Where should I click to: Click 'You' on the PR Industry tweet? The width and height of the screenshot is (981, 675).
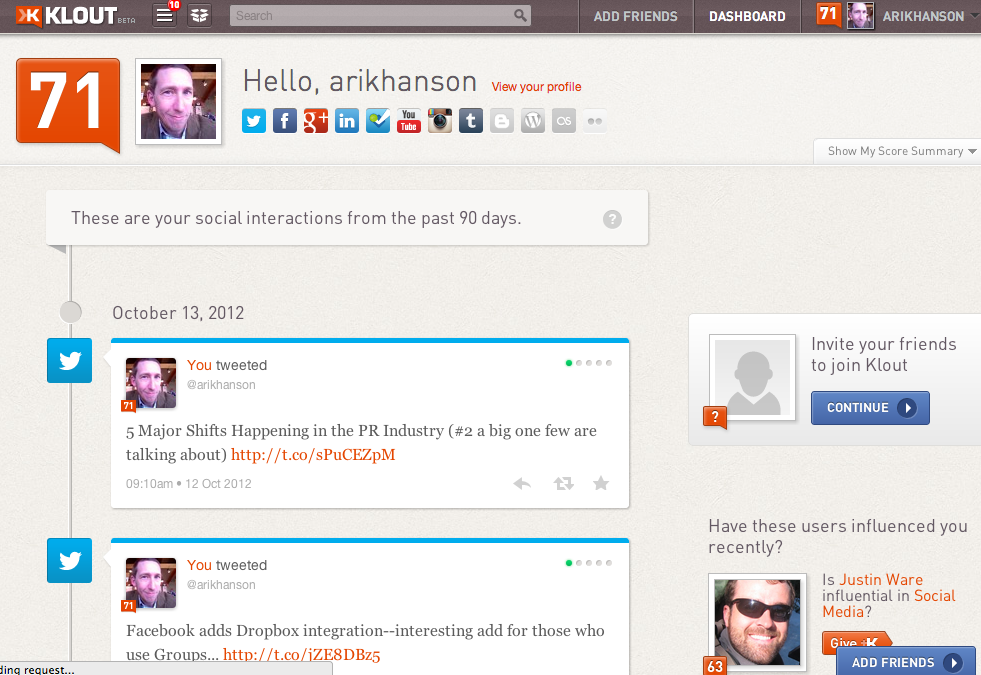coord(199,365)
